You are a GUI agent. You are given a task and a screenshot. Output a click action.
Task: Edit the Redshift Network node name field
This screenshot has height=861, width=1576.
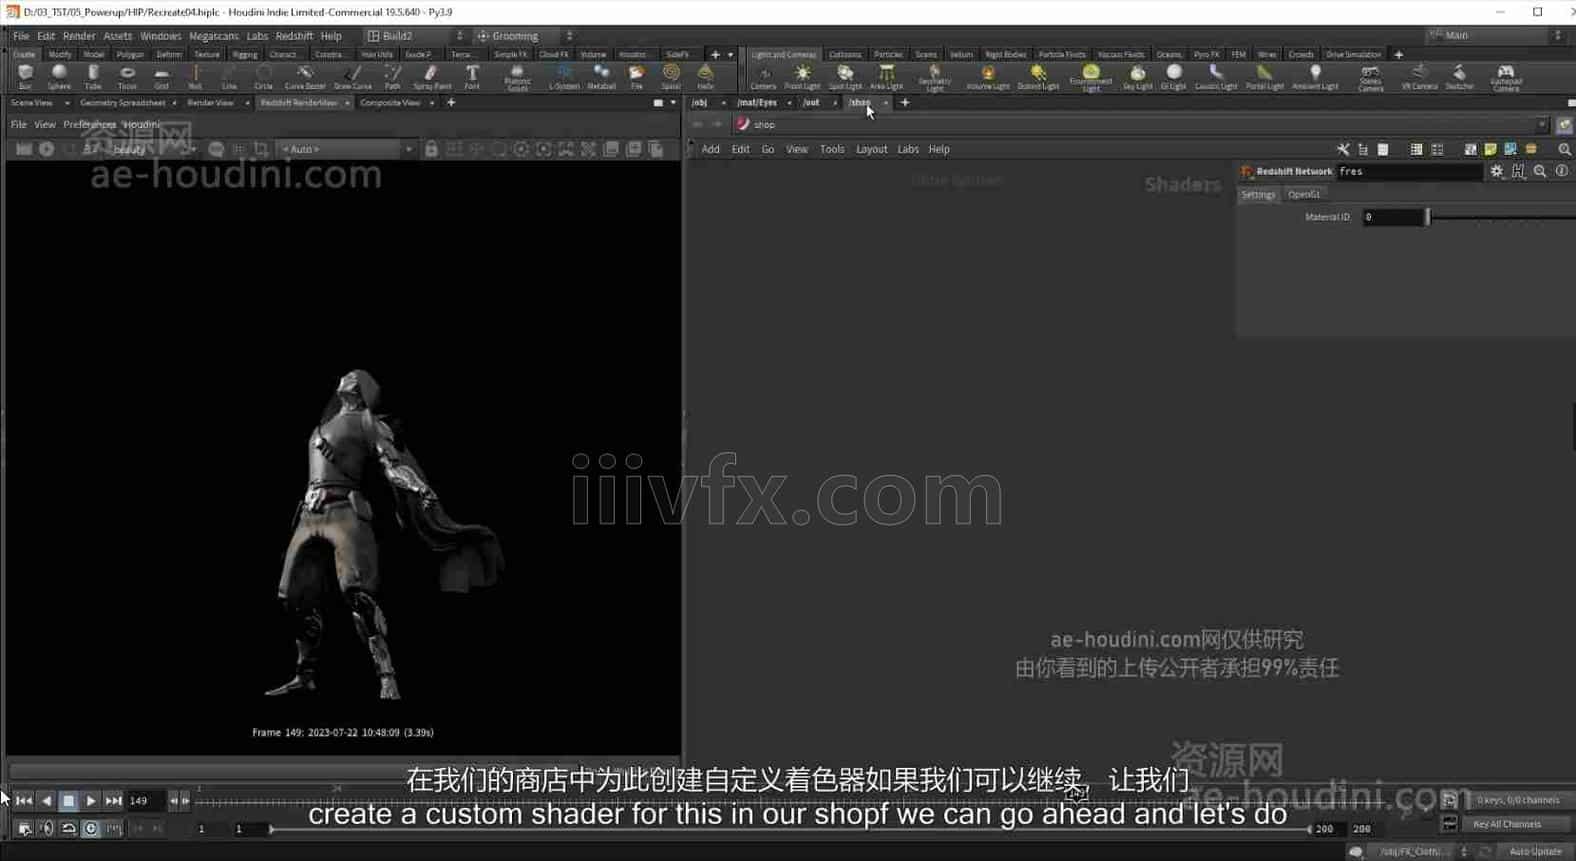[1410, 171]
